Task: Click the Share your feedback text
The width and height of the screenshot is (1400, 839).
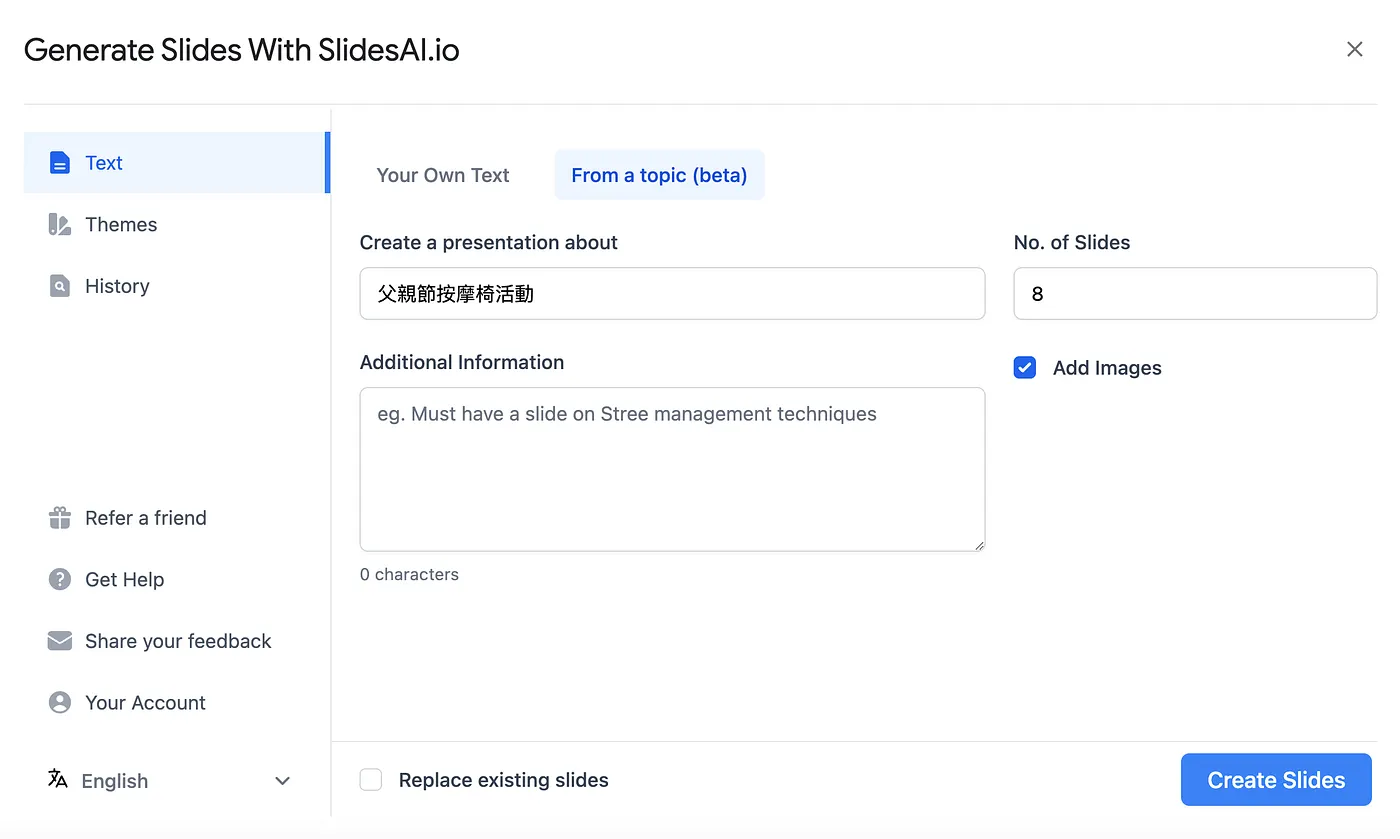Action: point(178,641)
